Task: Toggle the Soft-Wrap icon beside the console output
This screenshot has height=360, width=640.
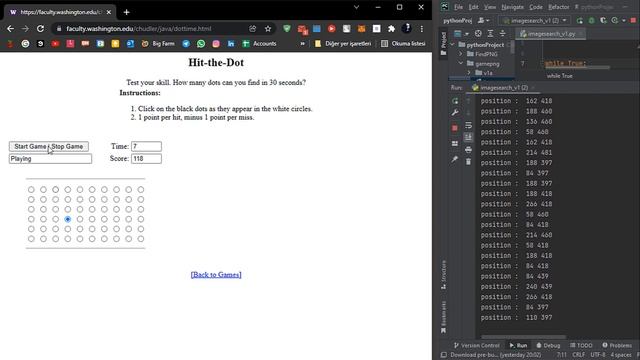Action: pos(469,125)
